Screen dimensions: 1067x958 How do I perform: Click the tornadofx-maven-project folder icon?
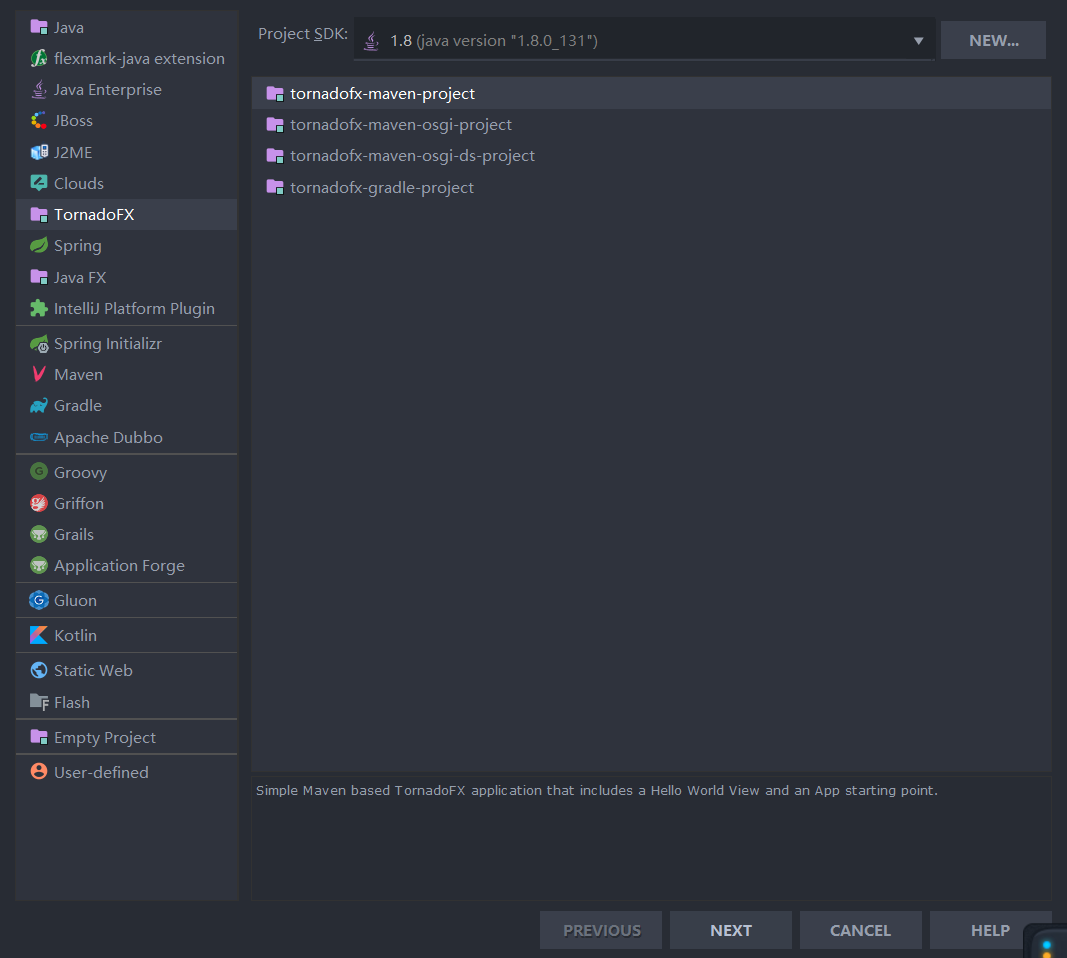click(275, 93)
